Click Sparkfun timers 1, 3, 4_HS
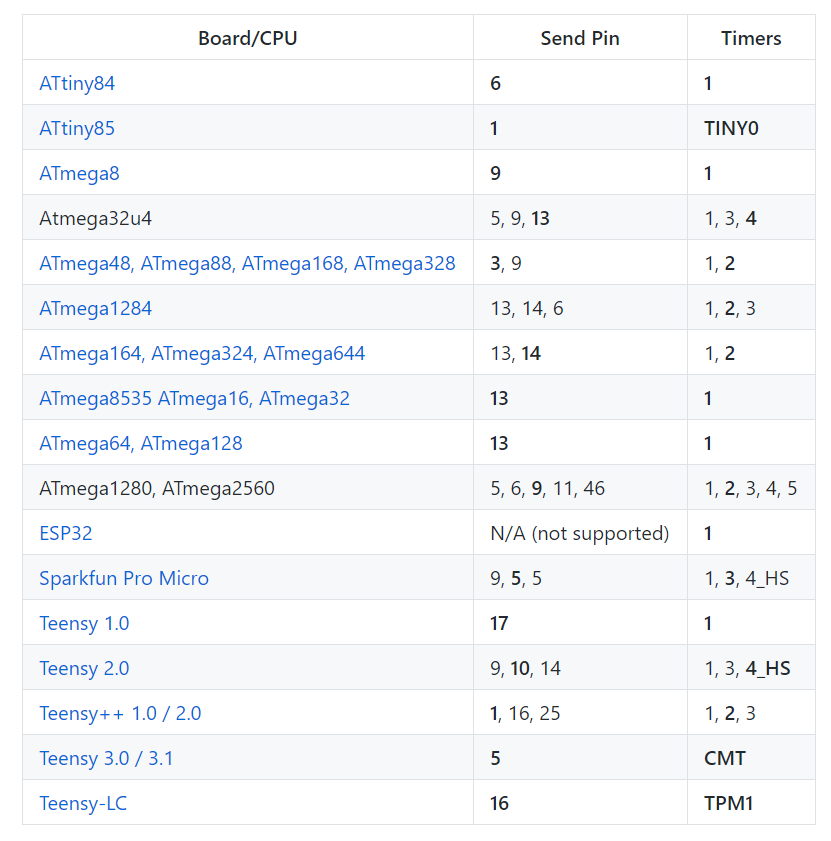831x841 pixels. (747, 579)
